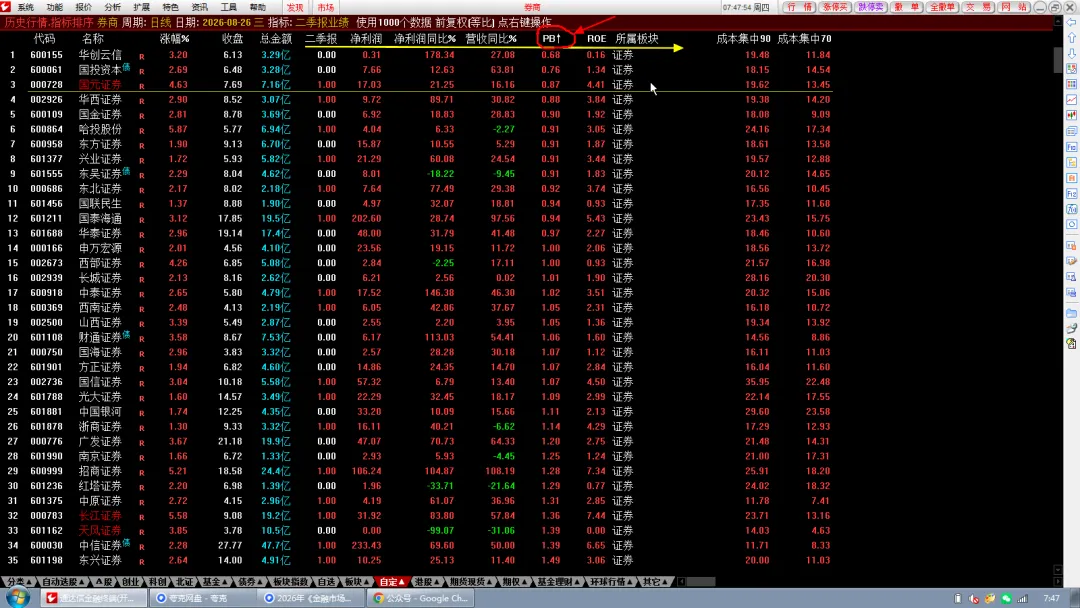Click the back left-arrow icon in the right sidebar
Viewport: 1080px width, 608px height.
click(1071, 23)
